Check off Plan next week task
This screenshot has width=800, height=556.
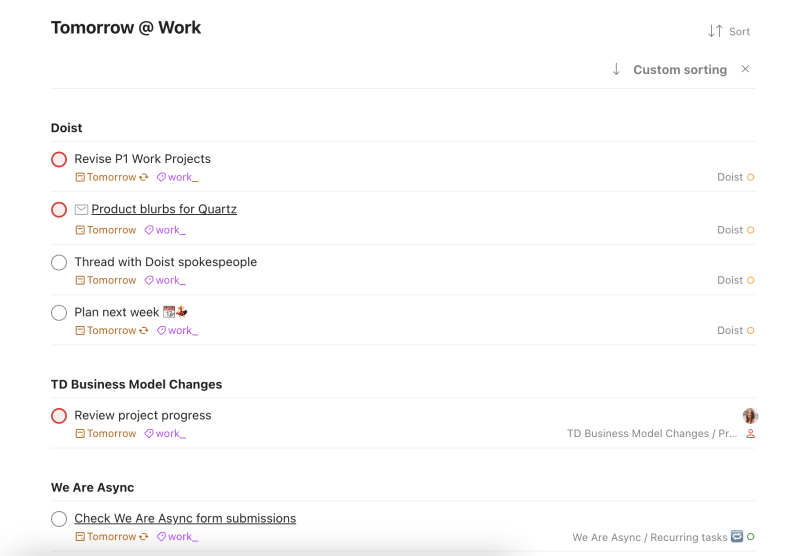tap(59, 312)
